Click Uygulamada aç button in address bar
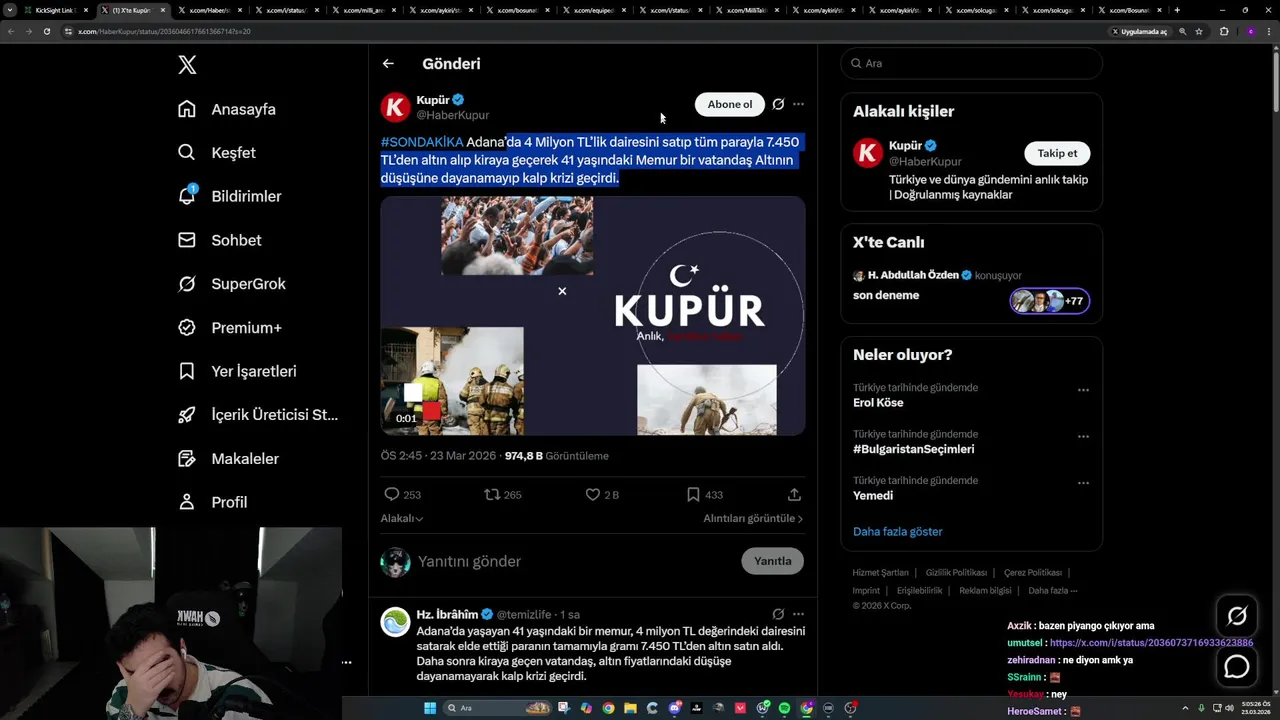1280x720 pixels. pyautogui.click(x=1140, y=31)
